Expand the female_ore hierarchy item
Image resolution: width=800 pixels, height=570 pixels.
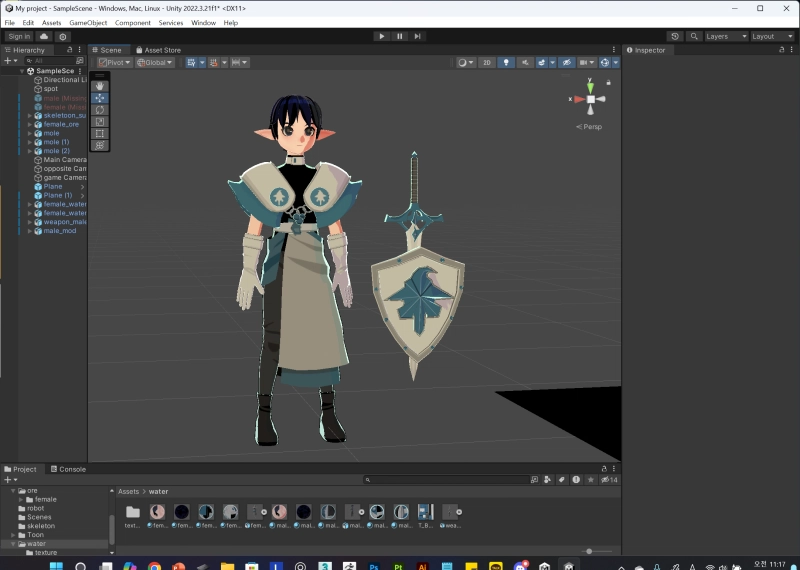tap(30, 124)
